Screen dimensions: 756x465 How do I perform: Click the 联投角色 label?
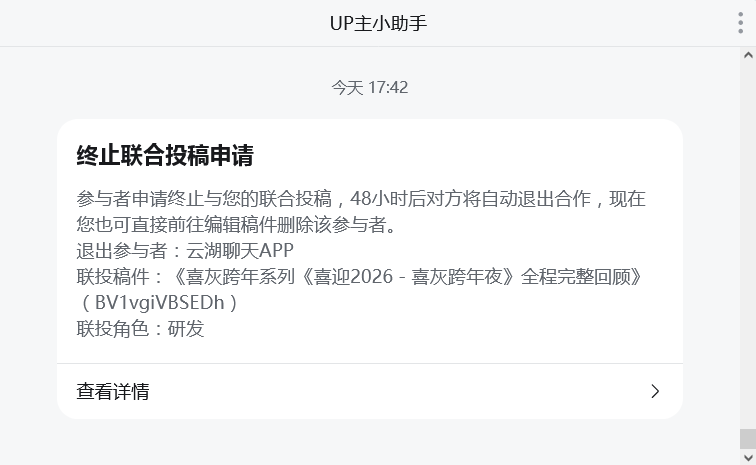coord(113,329)
